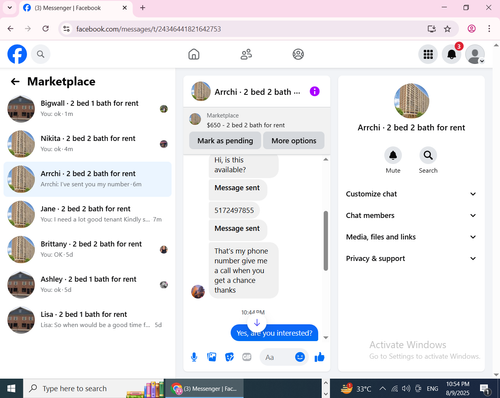Jump to latest message down arrow
Screen dimensions: 500x398
click(257, 323)
